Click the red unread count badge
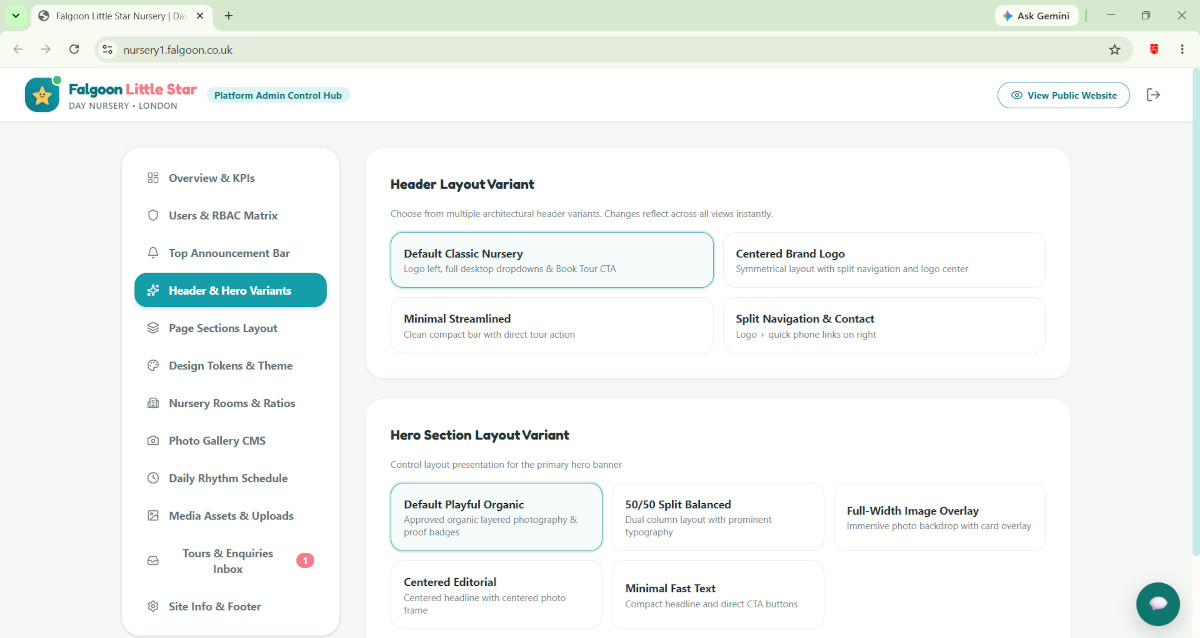The height and width of the screenshot is (638, 1200). [305, 560]
